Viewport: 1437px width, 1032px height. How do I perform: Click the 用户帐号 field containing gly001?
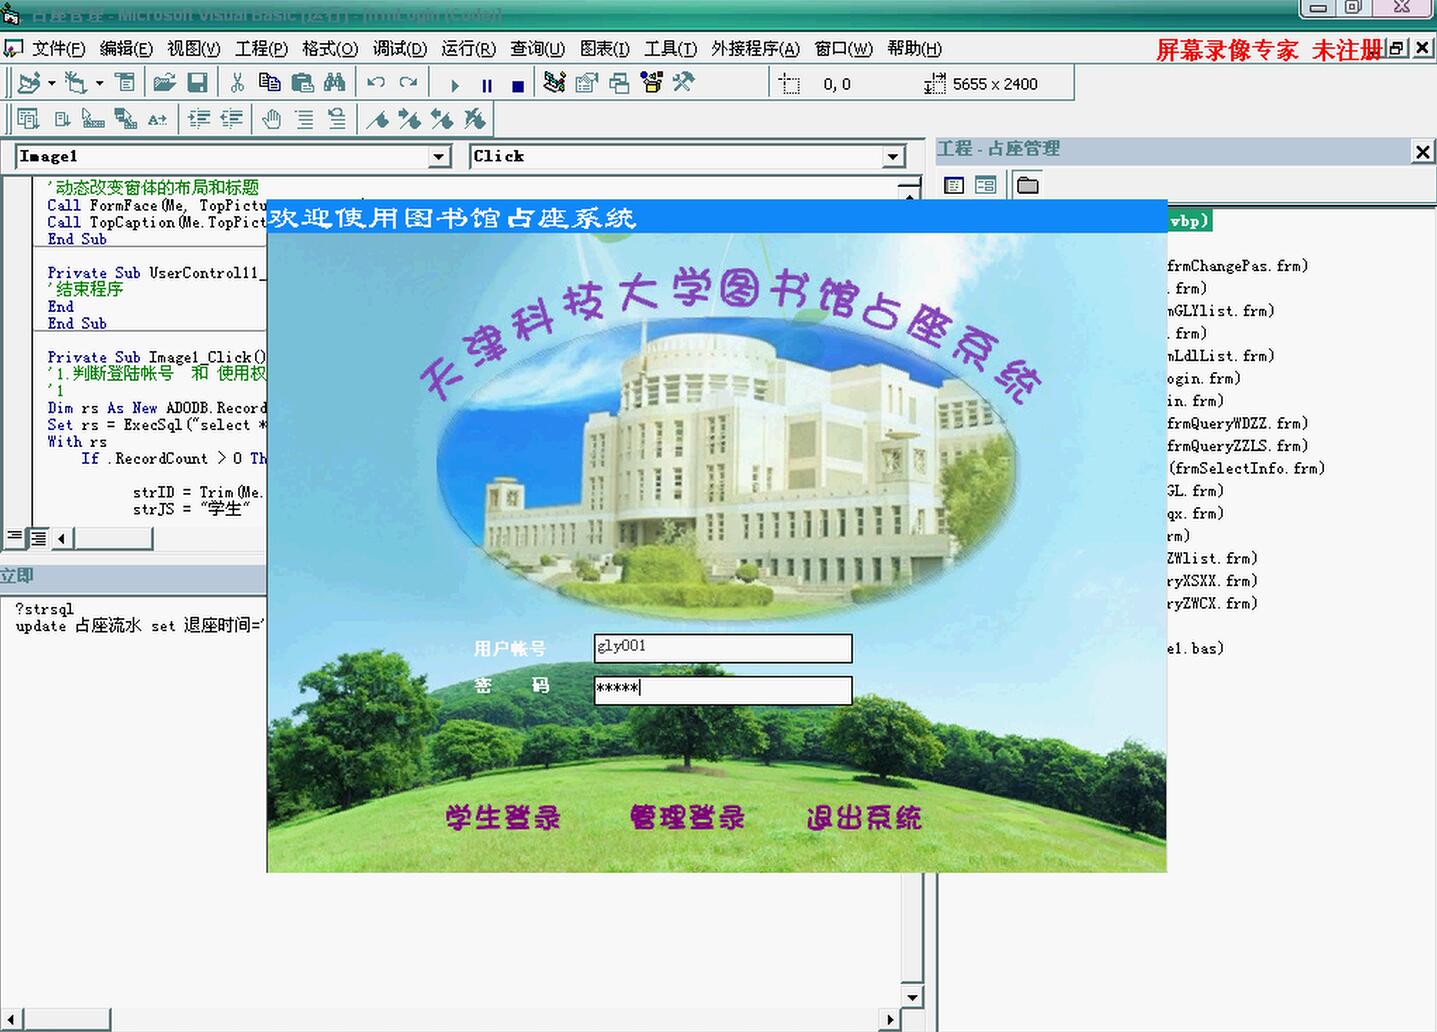(x=723, y=648)
